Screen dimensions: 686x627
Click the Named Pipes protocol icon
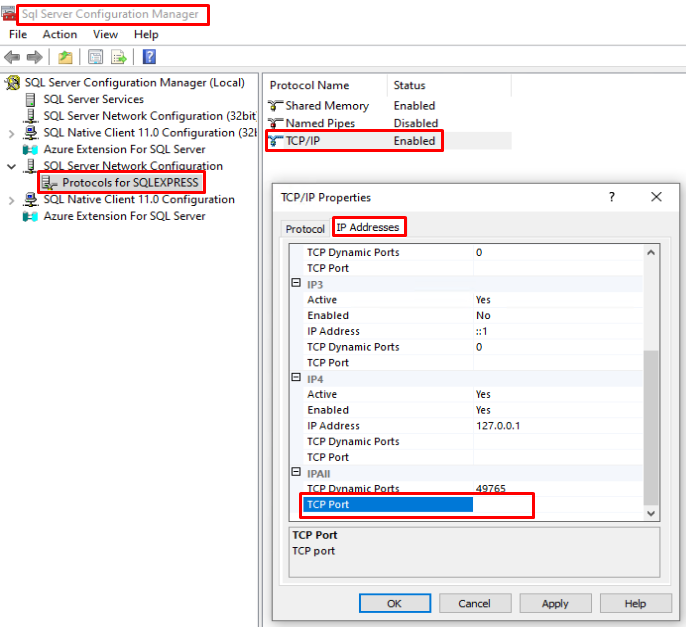coord(275,123)
